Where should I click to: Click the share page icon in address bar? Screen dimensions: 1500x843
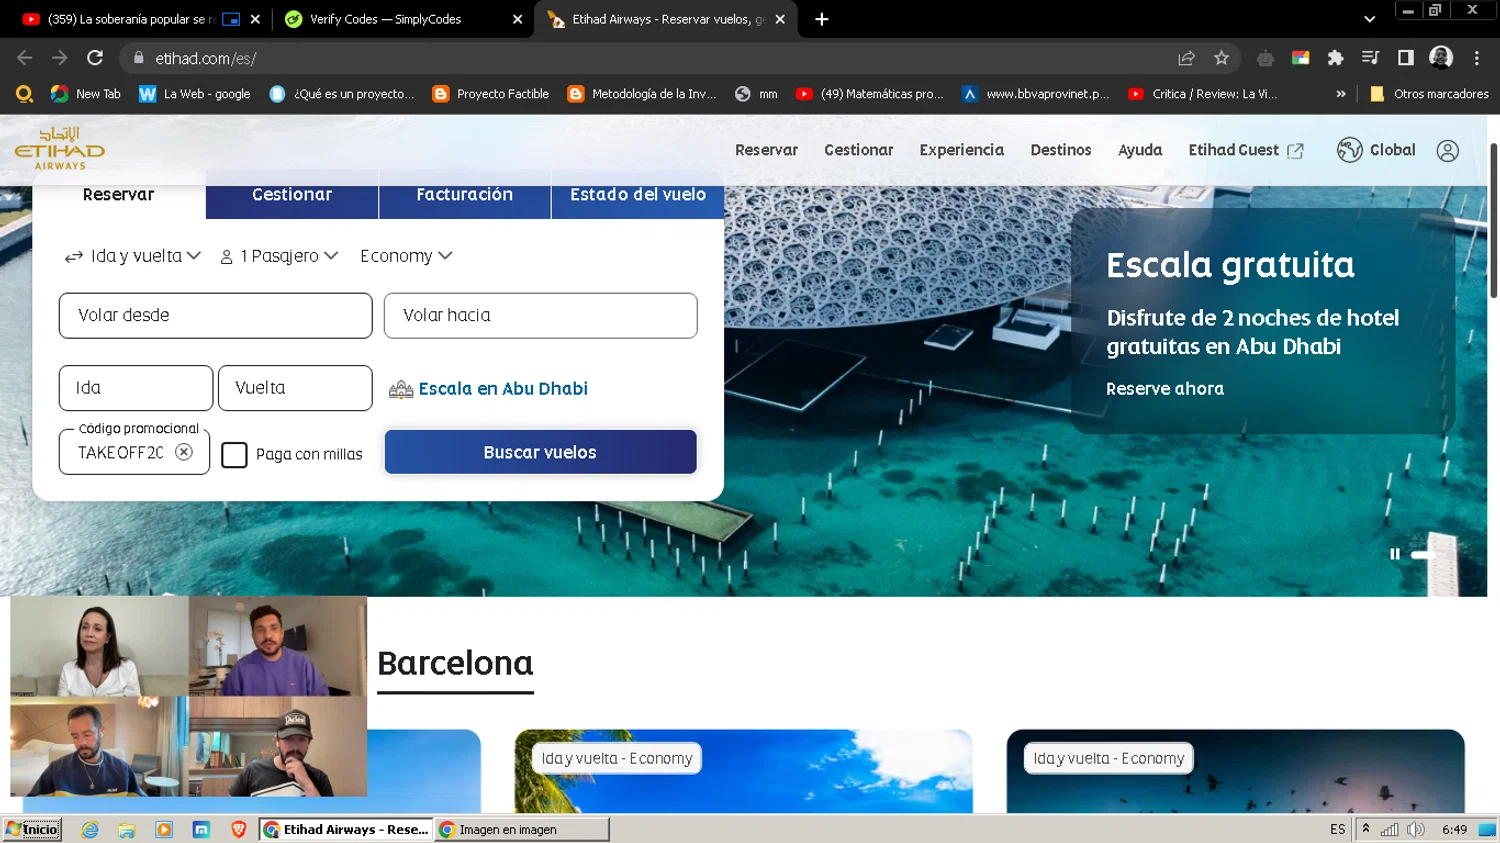pyautogui.click(x=1186, y=58)
